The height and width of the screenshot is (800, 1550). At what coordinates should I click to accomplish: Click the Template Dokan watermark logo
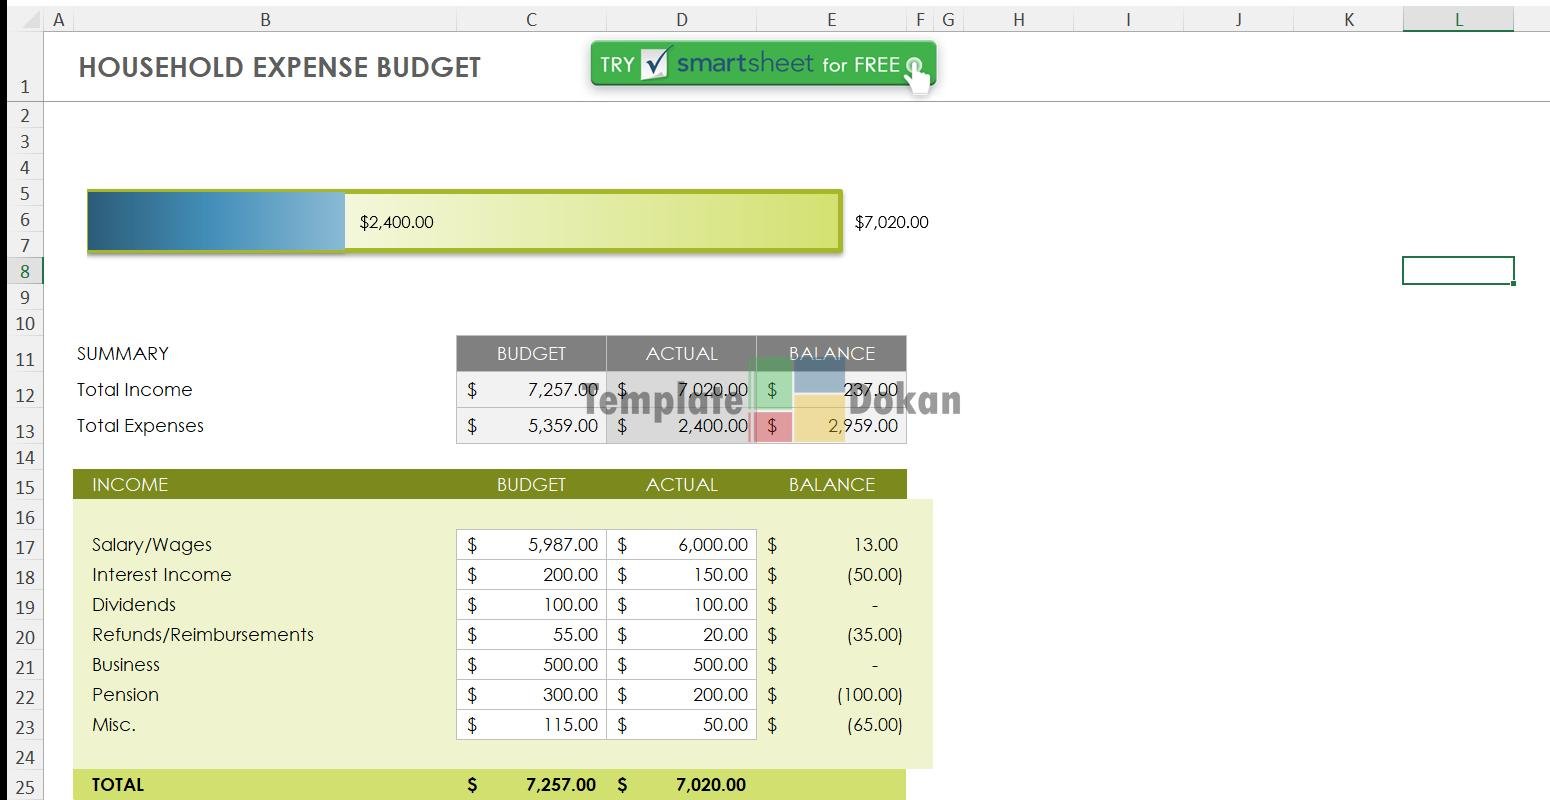click(796, 400)
